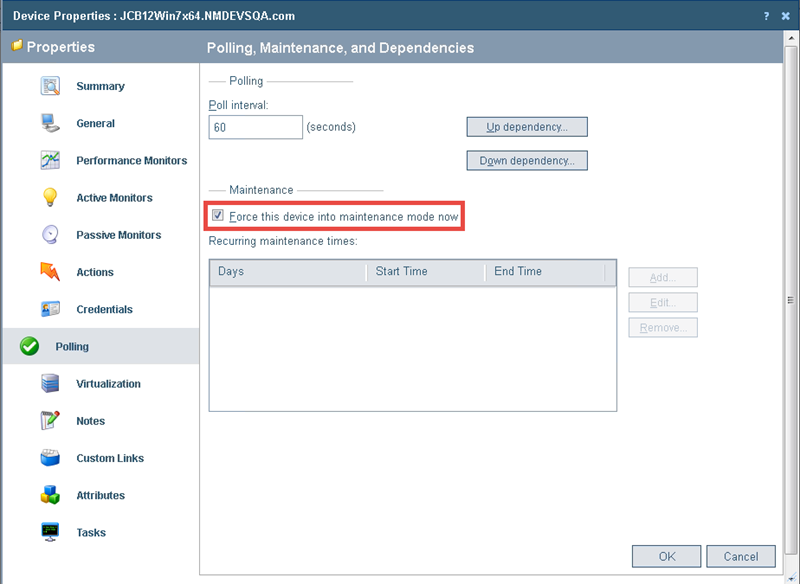This screenshot has height=584, width=800.
Task: Click the Poll interval input field
Action: point(255,127)
